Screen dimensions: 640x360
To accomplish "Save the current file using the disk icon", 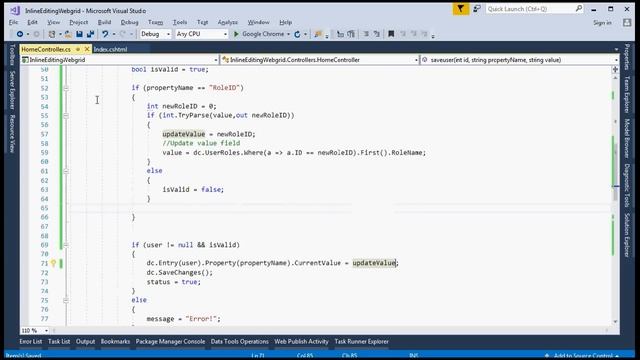I will 79,34.
